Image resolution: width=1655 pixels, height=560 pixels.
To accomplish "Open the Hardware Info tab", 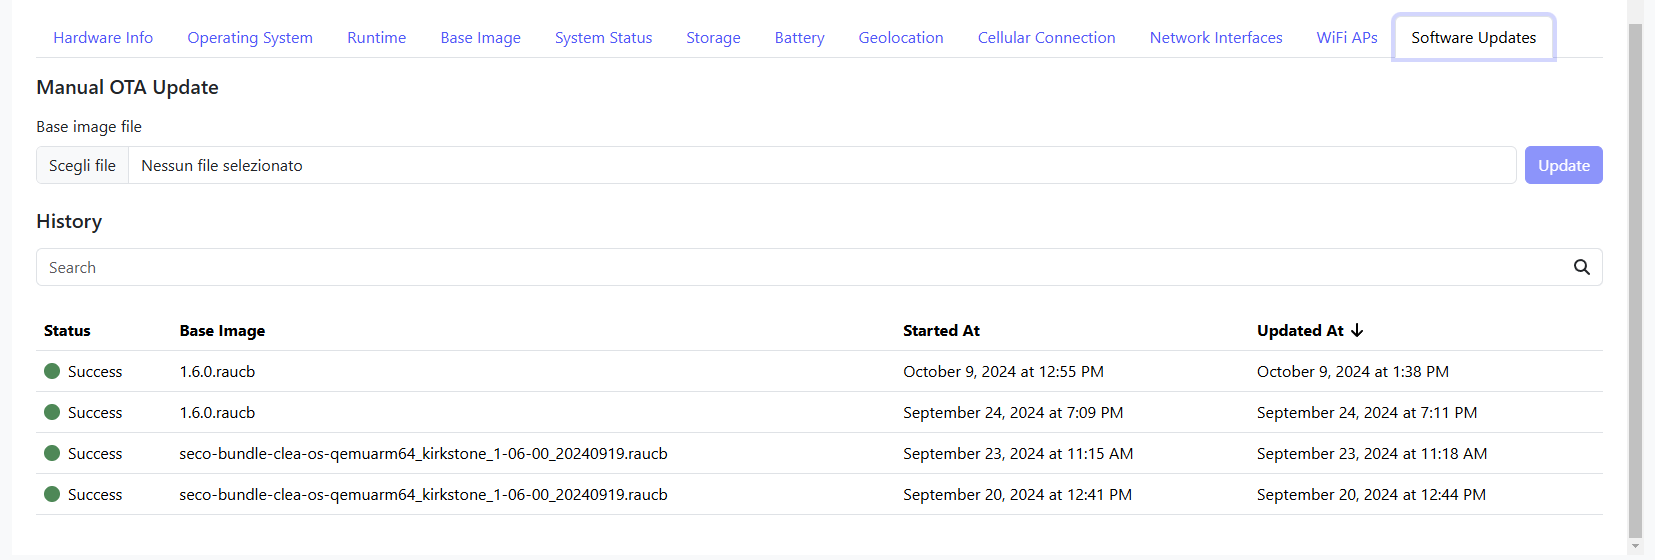I will [103, 38].
